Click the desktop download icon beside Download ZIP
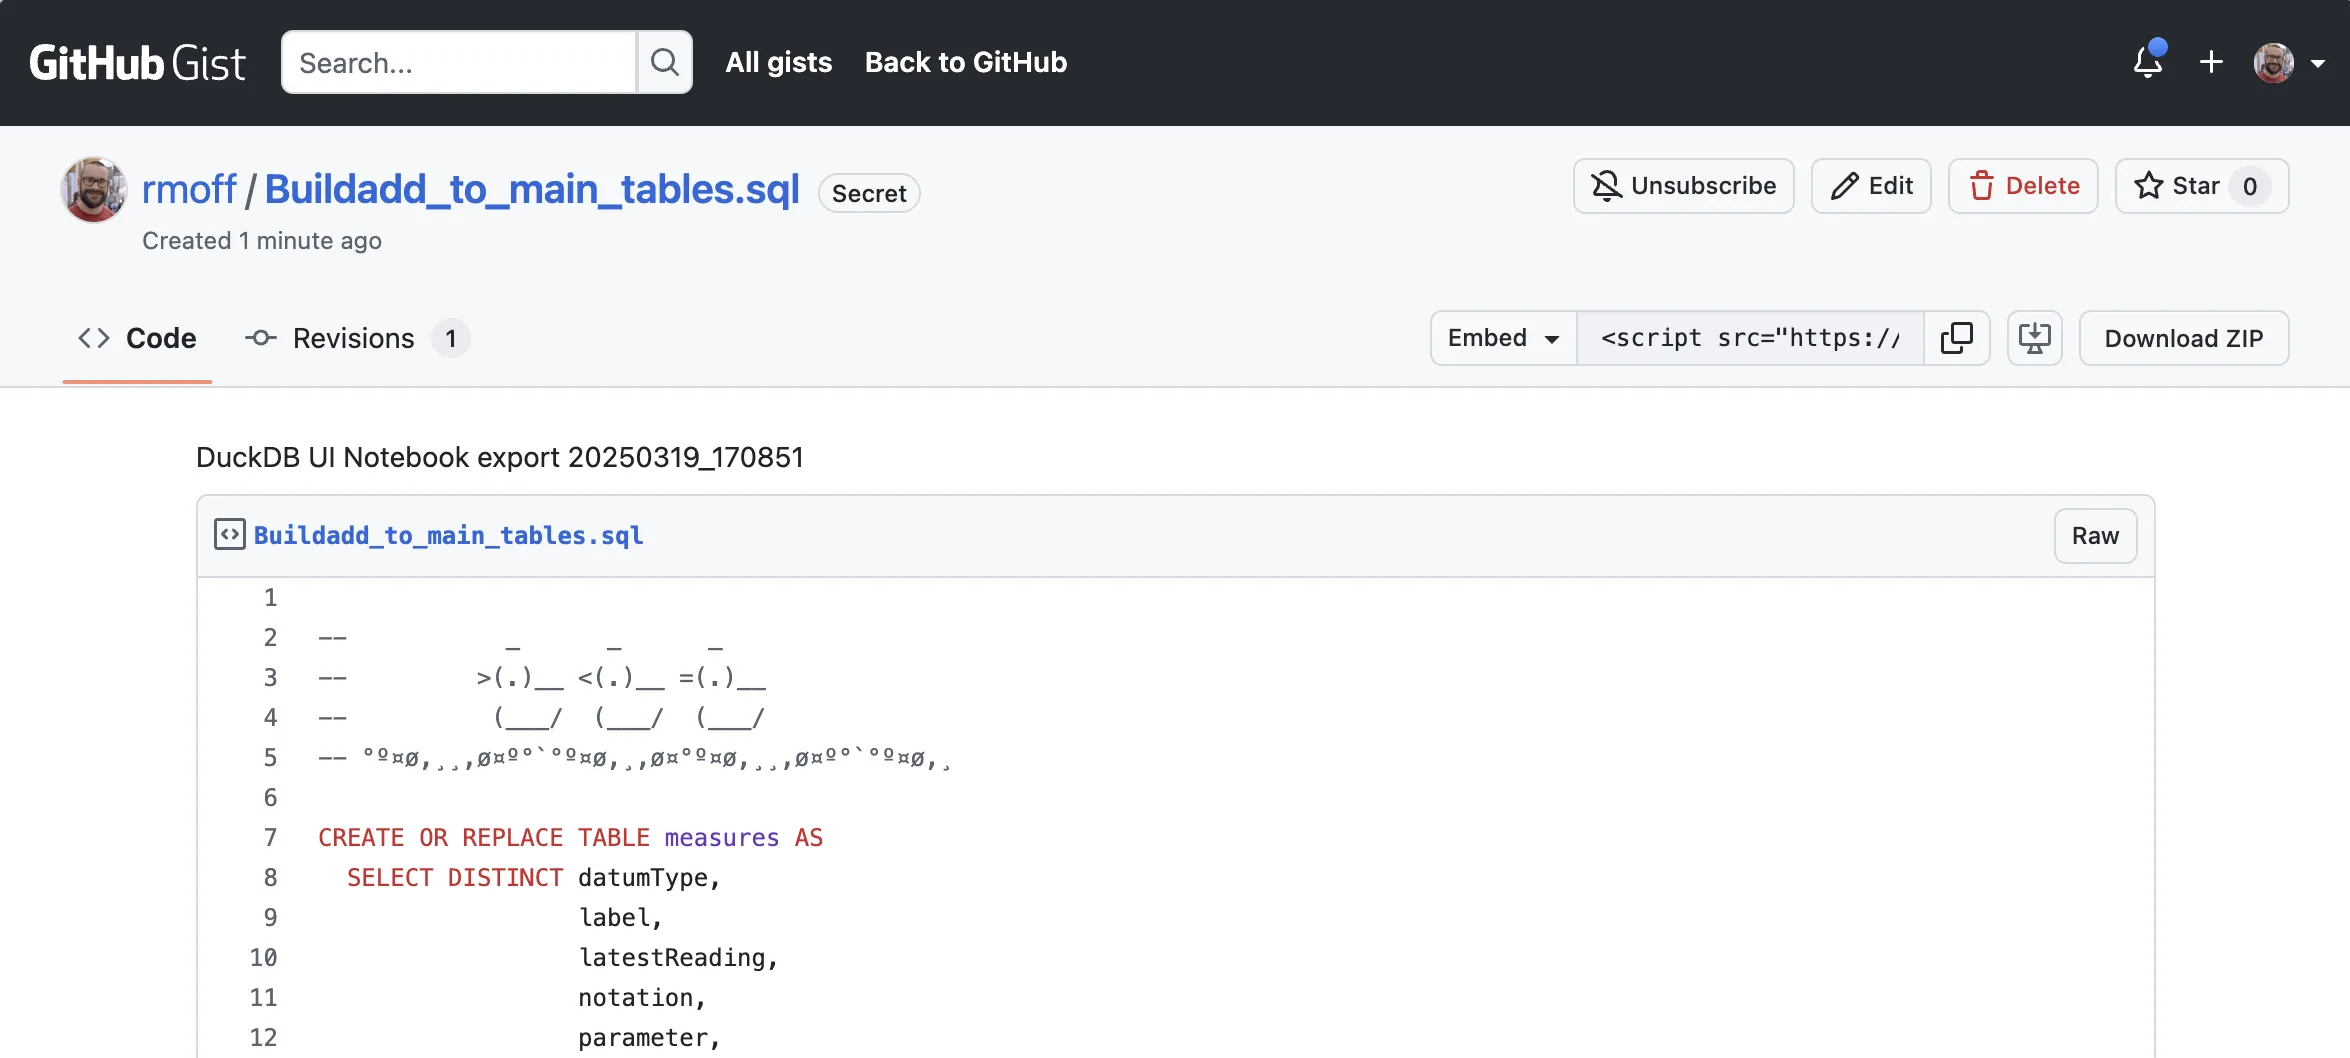The height and width of the screenshot is (1058, 2350). click(x=2035, y=338)
